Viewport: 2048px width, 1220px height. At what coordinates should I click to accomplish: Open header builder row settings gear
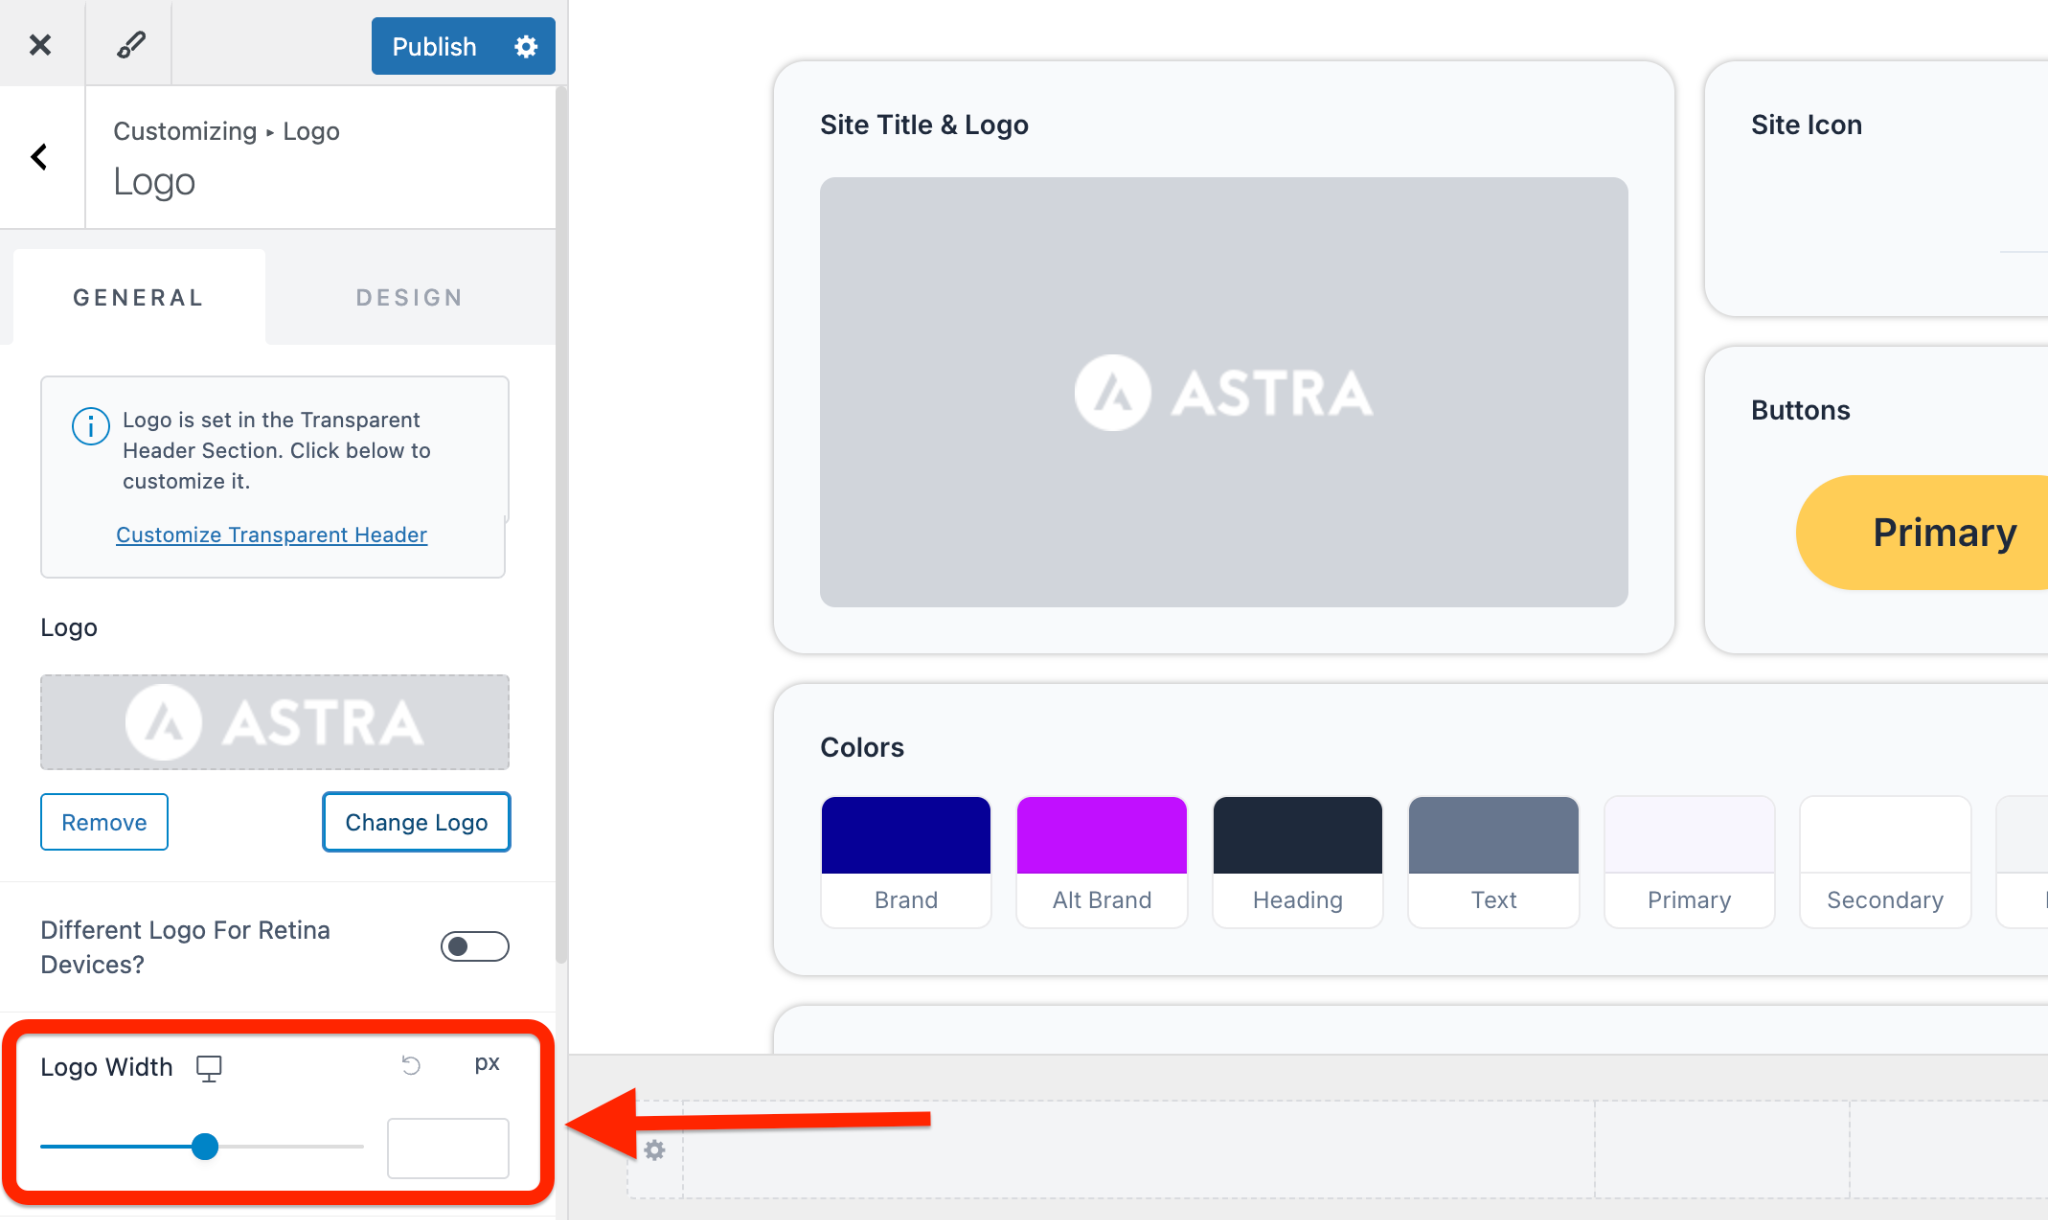coord(655,1150)
